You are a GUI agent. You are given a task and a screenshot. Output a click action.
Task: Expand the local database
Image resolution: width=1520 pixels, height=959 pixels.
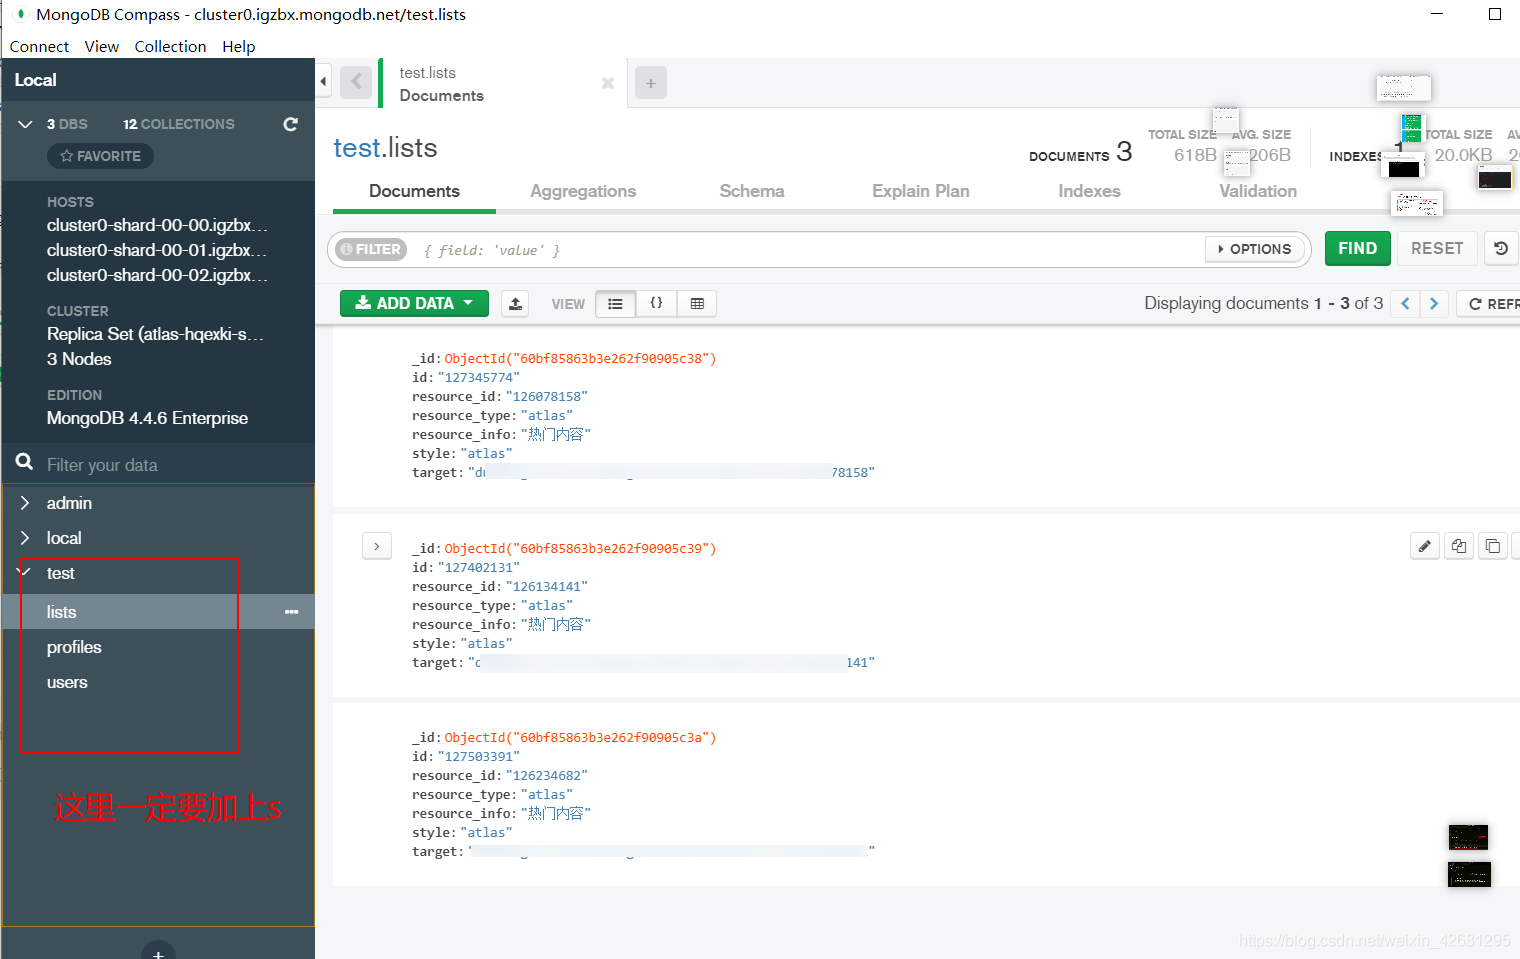25,538
